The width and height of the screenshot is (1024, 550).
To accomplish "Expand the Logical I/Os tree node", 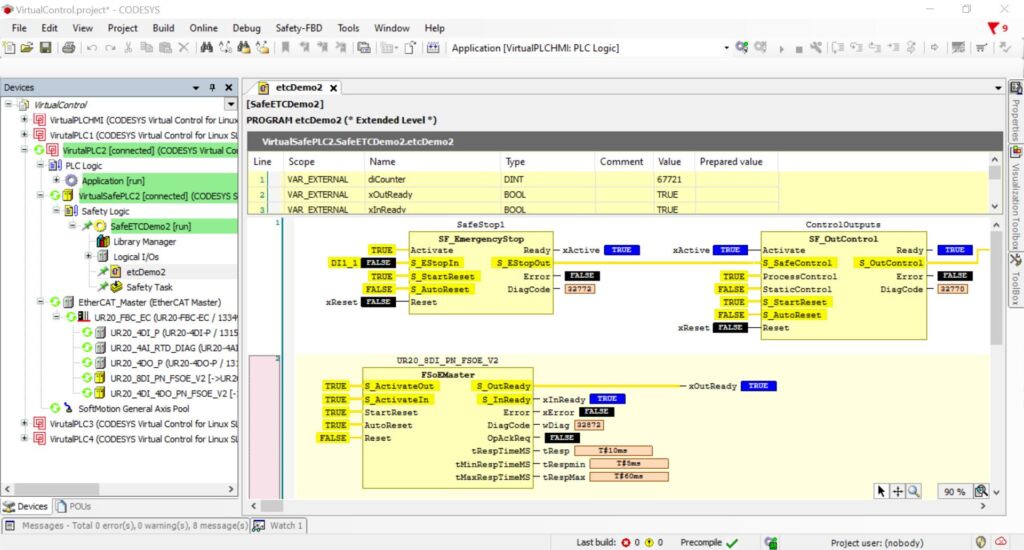I will pyautogui.click(x=89, y=257).
